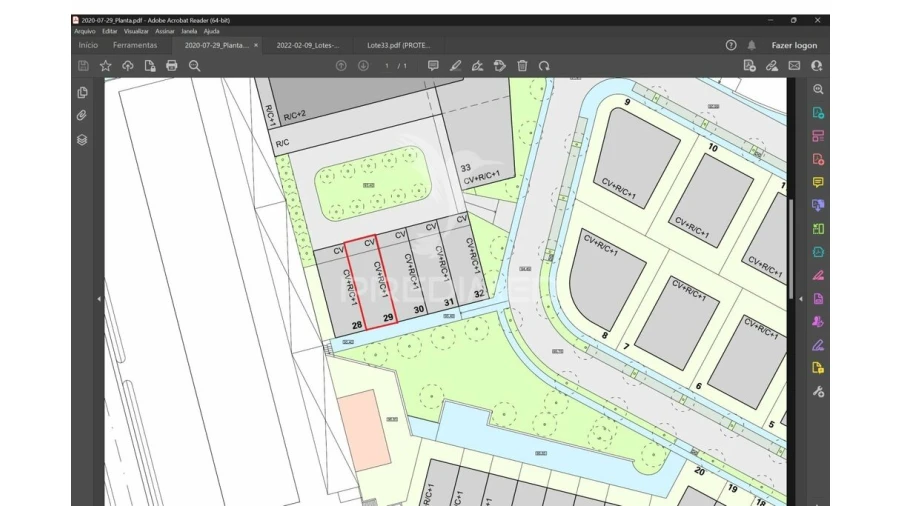The width and height of the screenshot is (900, 506).
Task: Click the Fazer logon button
Action: click(x=794, y=45)
